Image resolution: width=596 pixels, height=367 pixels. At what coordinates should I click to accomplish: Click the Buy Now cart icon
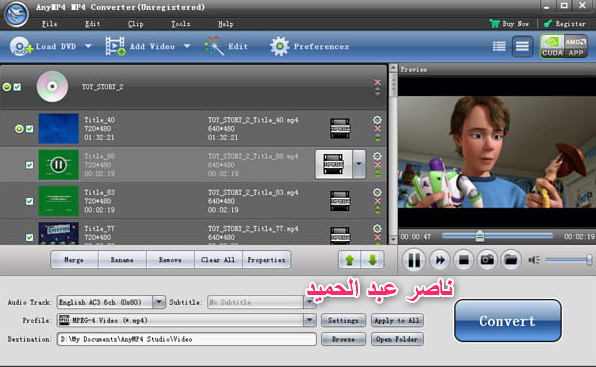tap(495, 24)
